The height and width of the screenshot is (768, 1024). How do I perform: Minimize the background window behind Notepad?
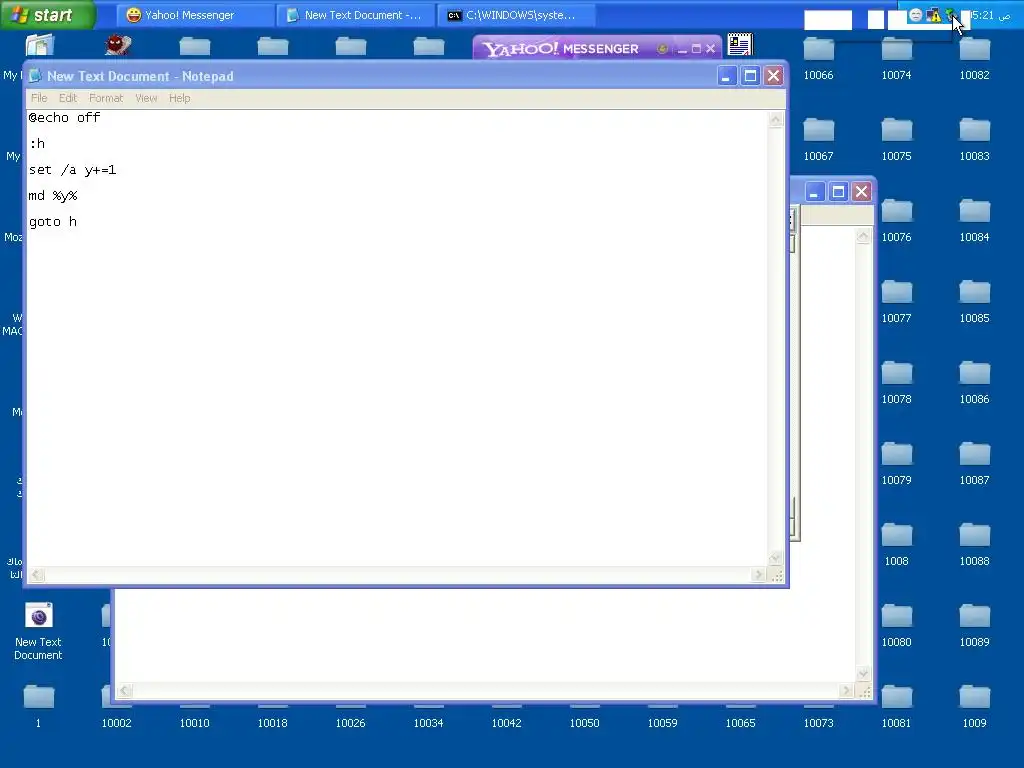(814, 191)
